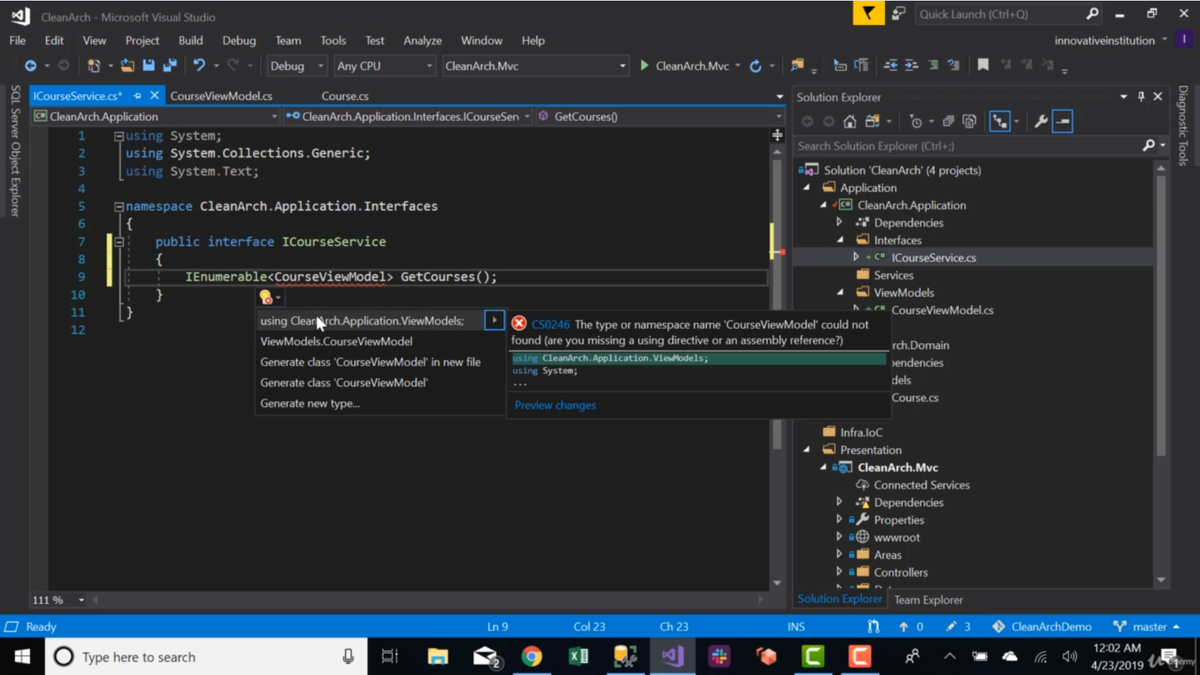1200x675 pixels.
Task: Open Chrome from the Windows taskbar
Action: coord(532,657)
